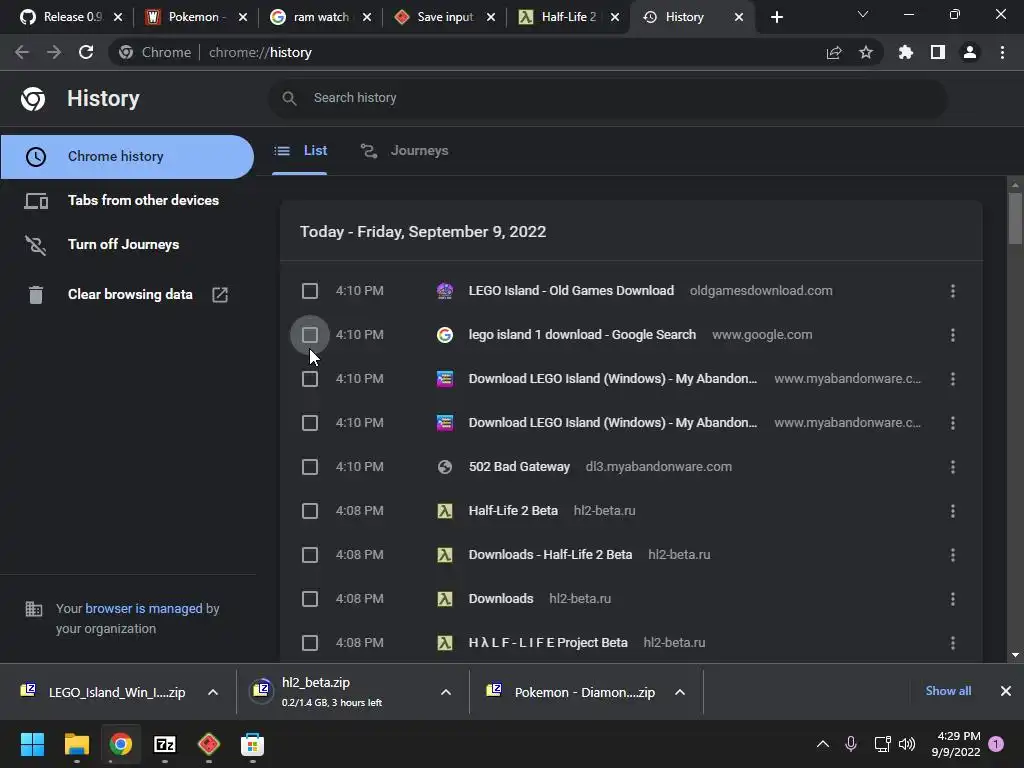Bookmark this page with the star icon
Image resolution: width=1024 pixels, height=768 pixels.
pyautogui.click(x=866, y=52)
